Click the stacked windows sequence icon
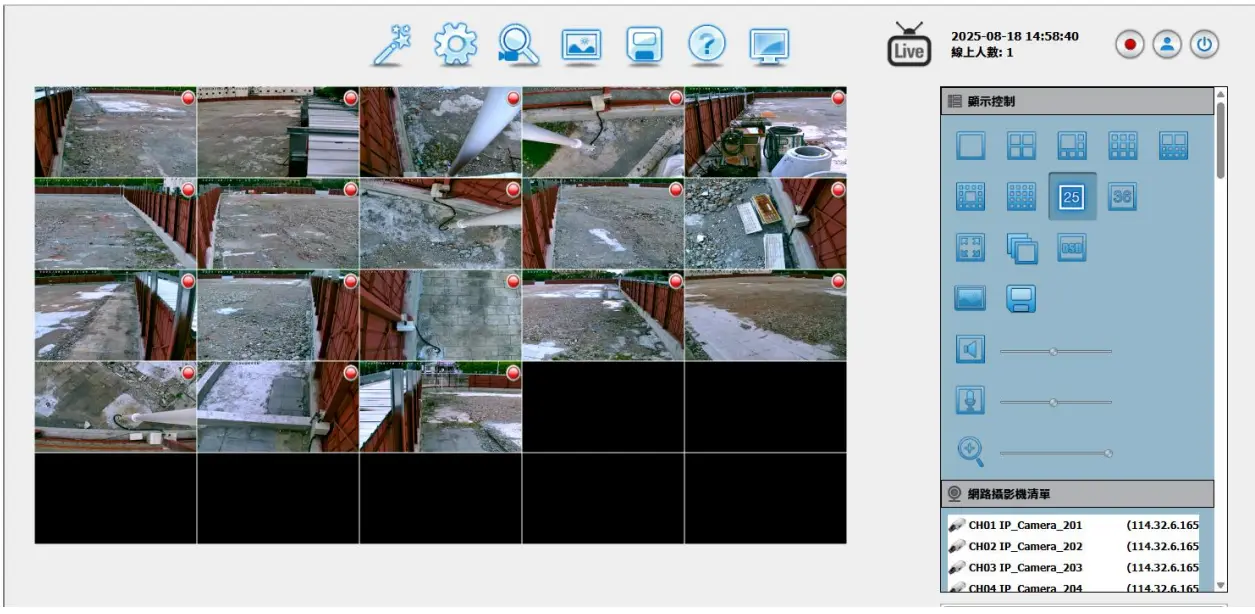1255x614 pixels. tap(1021, 248)
